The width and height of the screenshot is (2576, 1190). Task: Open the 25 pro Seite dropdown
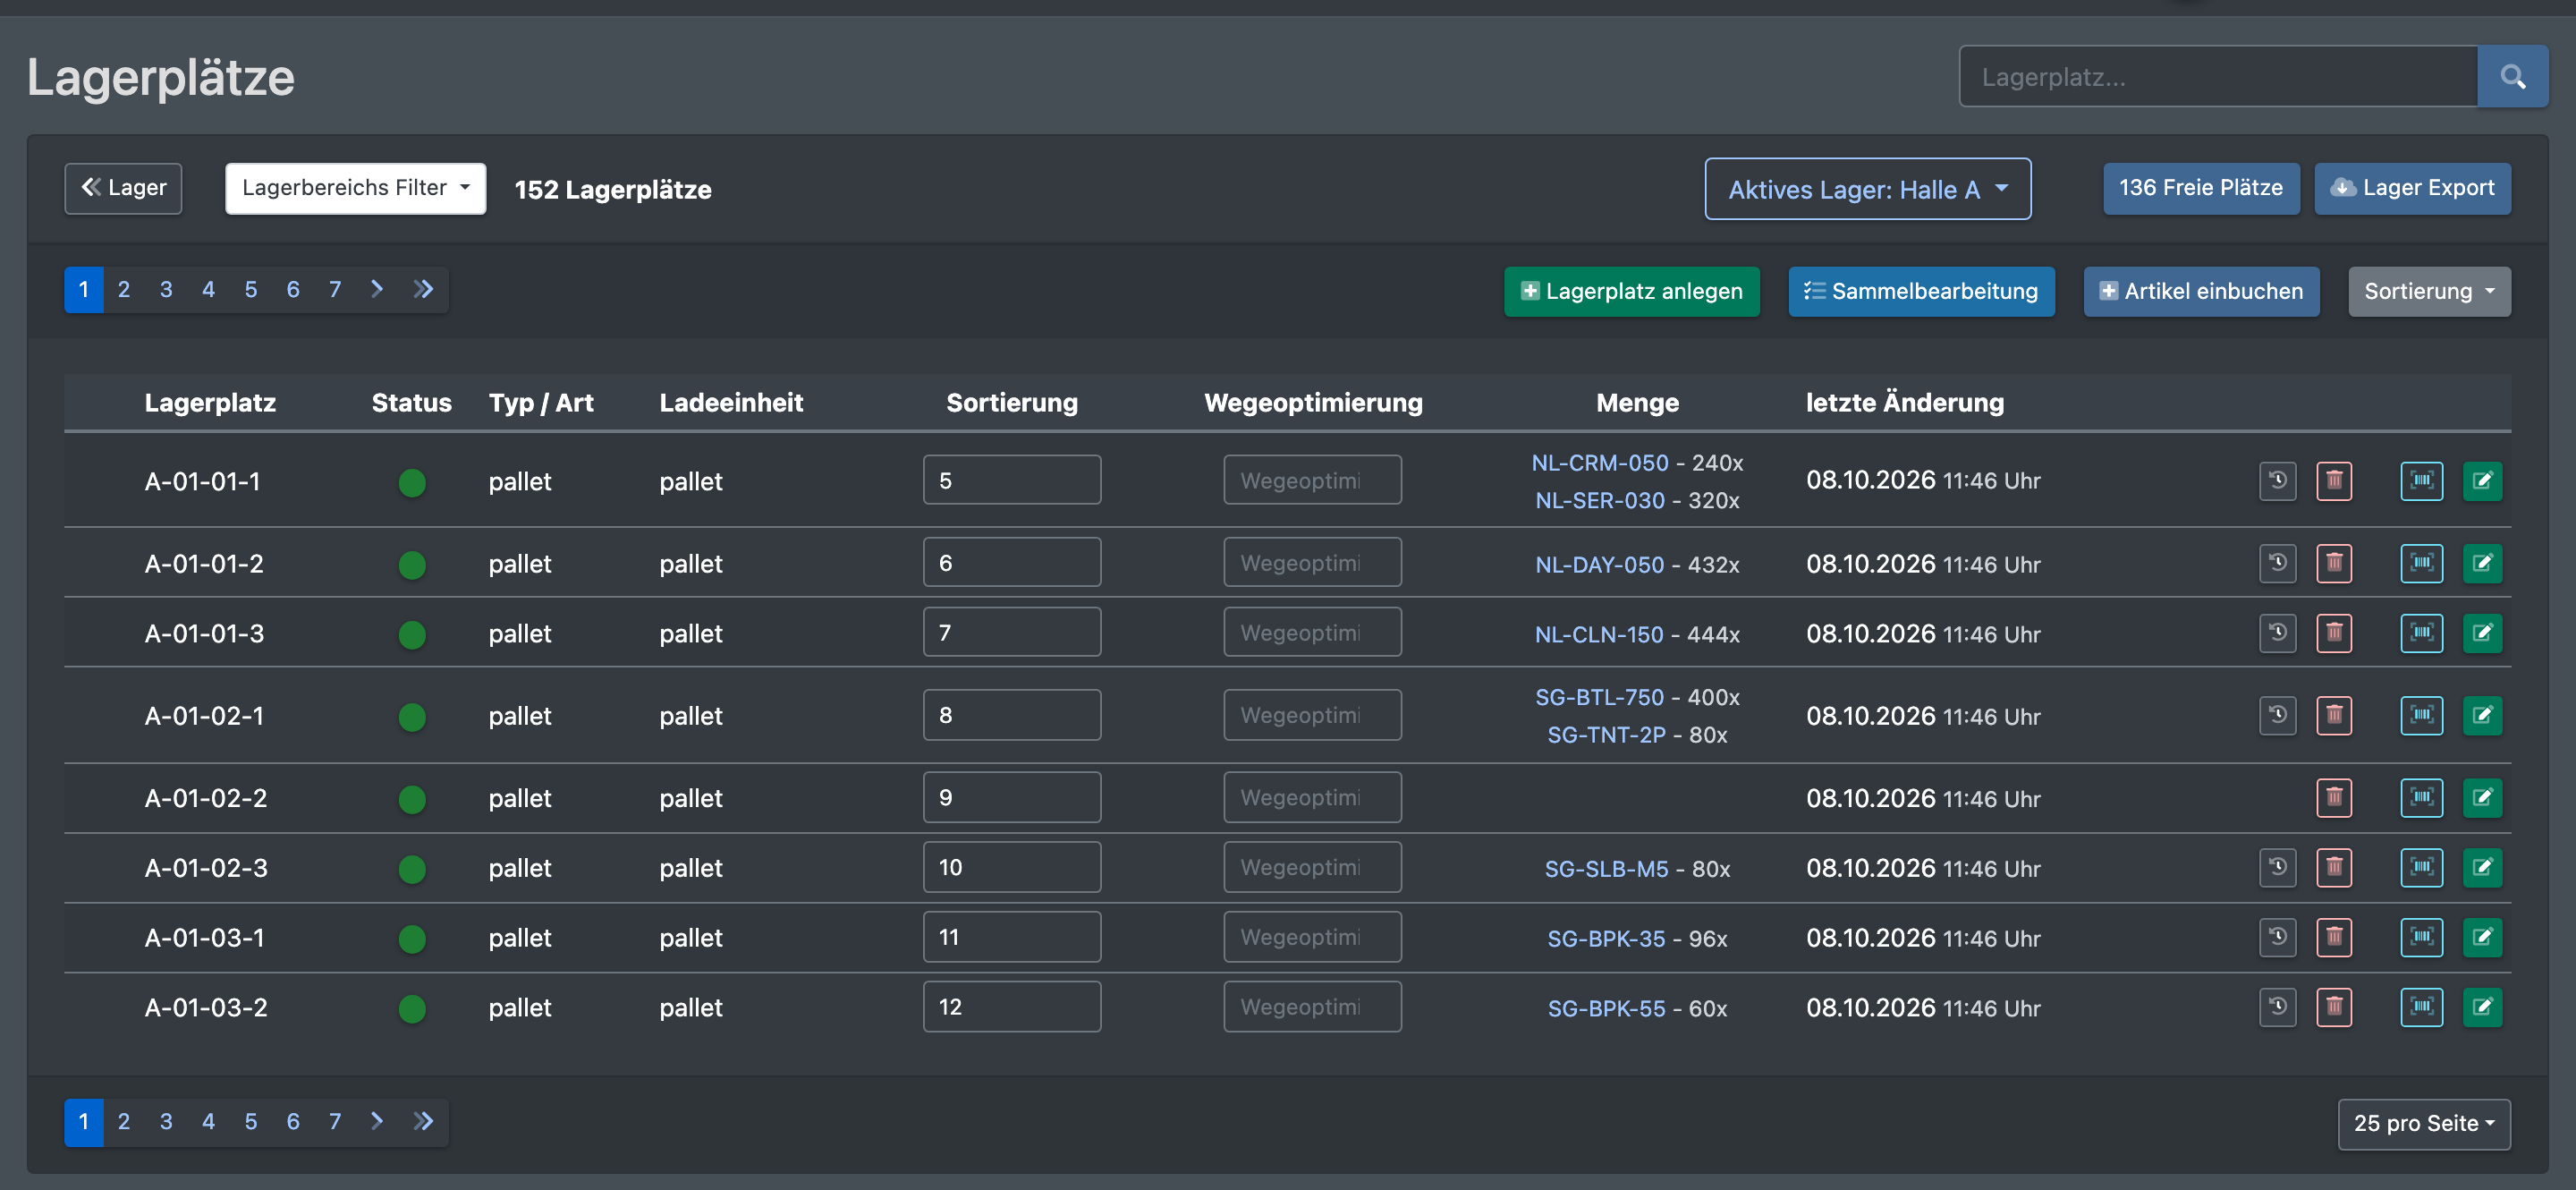2423,1123
